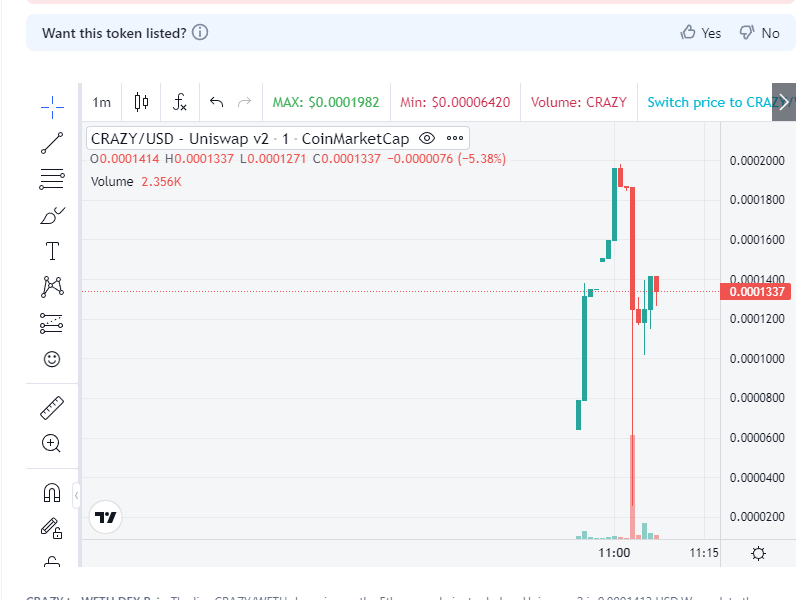The image size is (800, 600).
Task: Open the CRAZY/USD legend more options
Action: (x=455, y=138)
